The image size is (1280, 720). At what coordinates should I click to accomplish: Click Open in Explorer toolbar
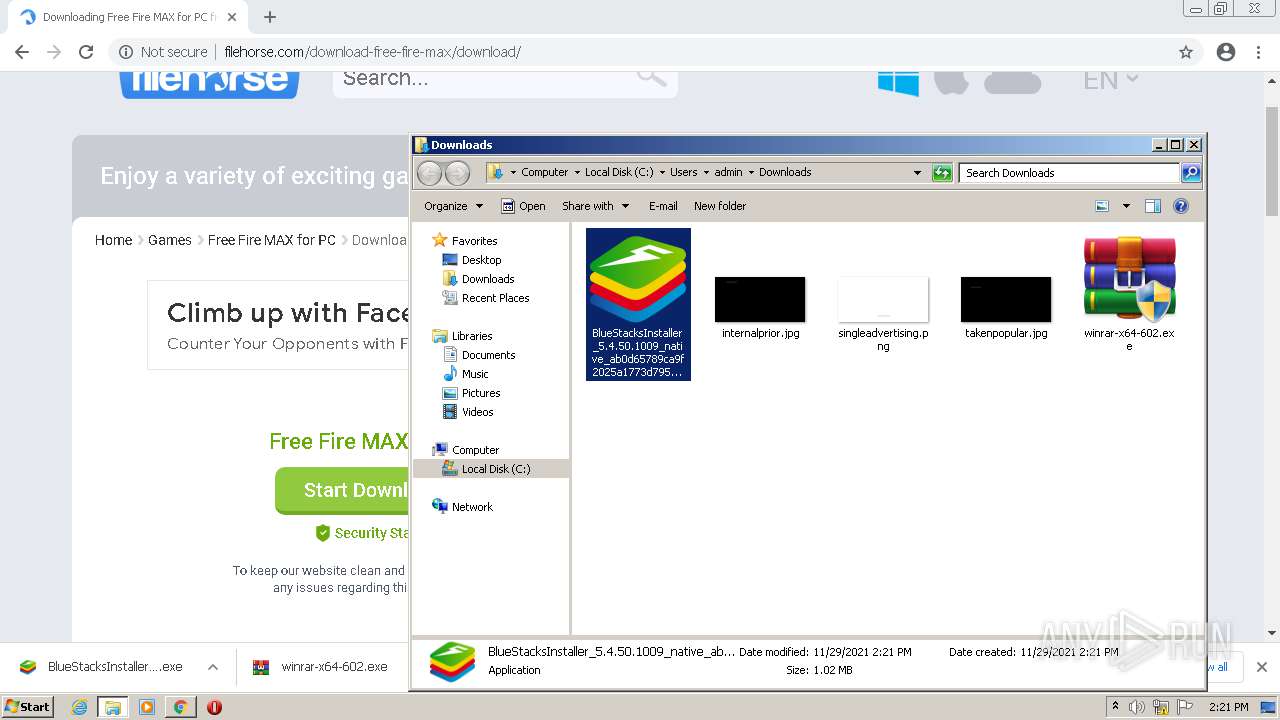point(523,206)
